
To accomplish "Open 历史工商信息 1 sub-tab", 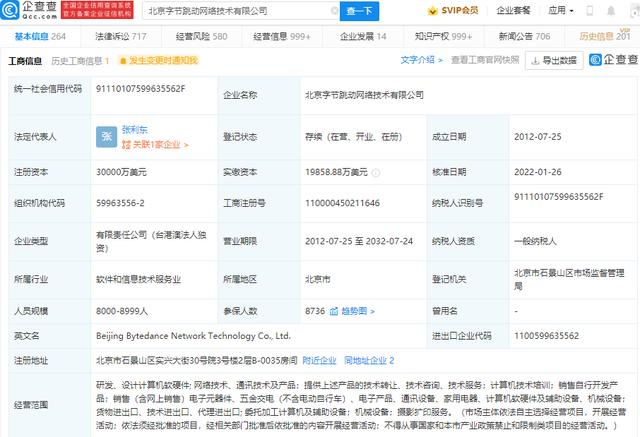I will pyautogui.click(x=80, y=61).
